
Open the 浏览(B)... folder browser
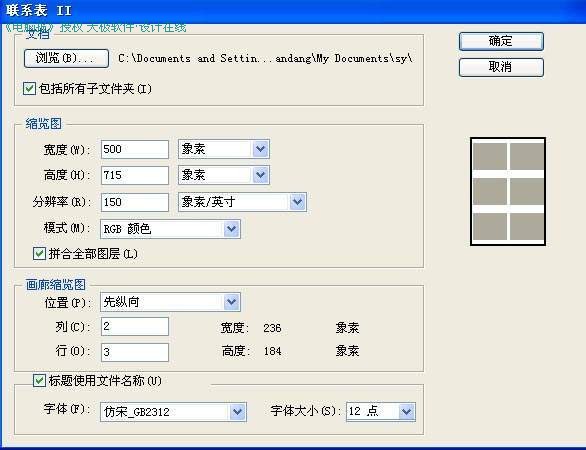coord(66,58)
